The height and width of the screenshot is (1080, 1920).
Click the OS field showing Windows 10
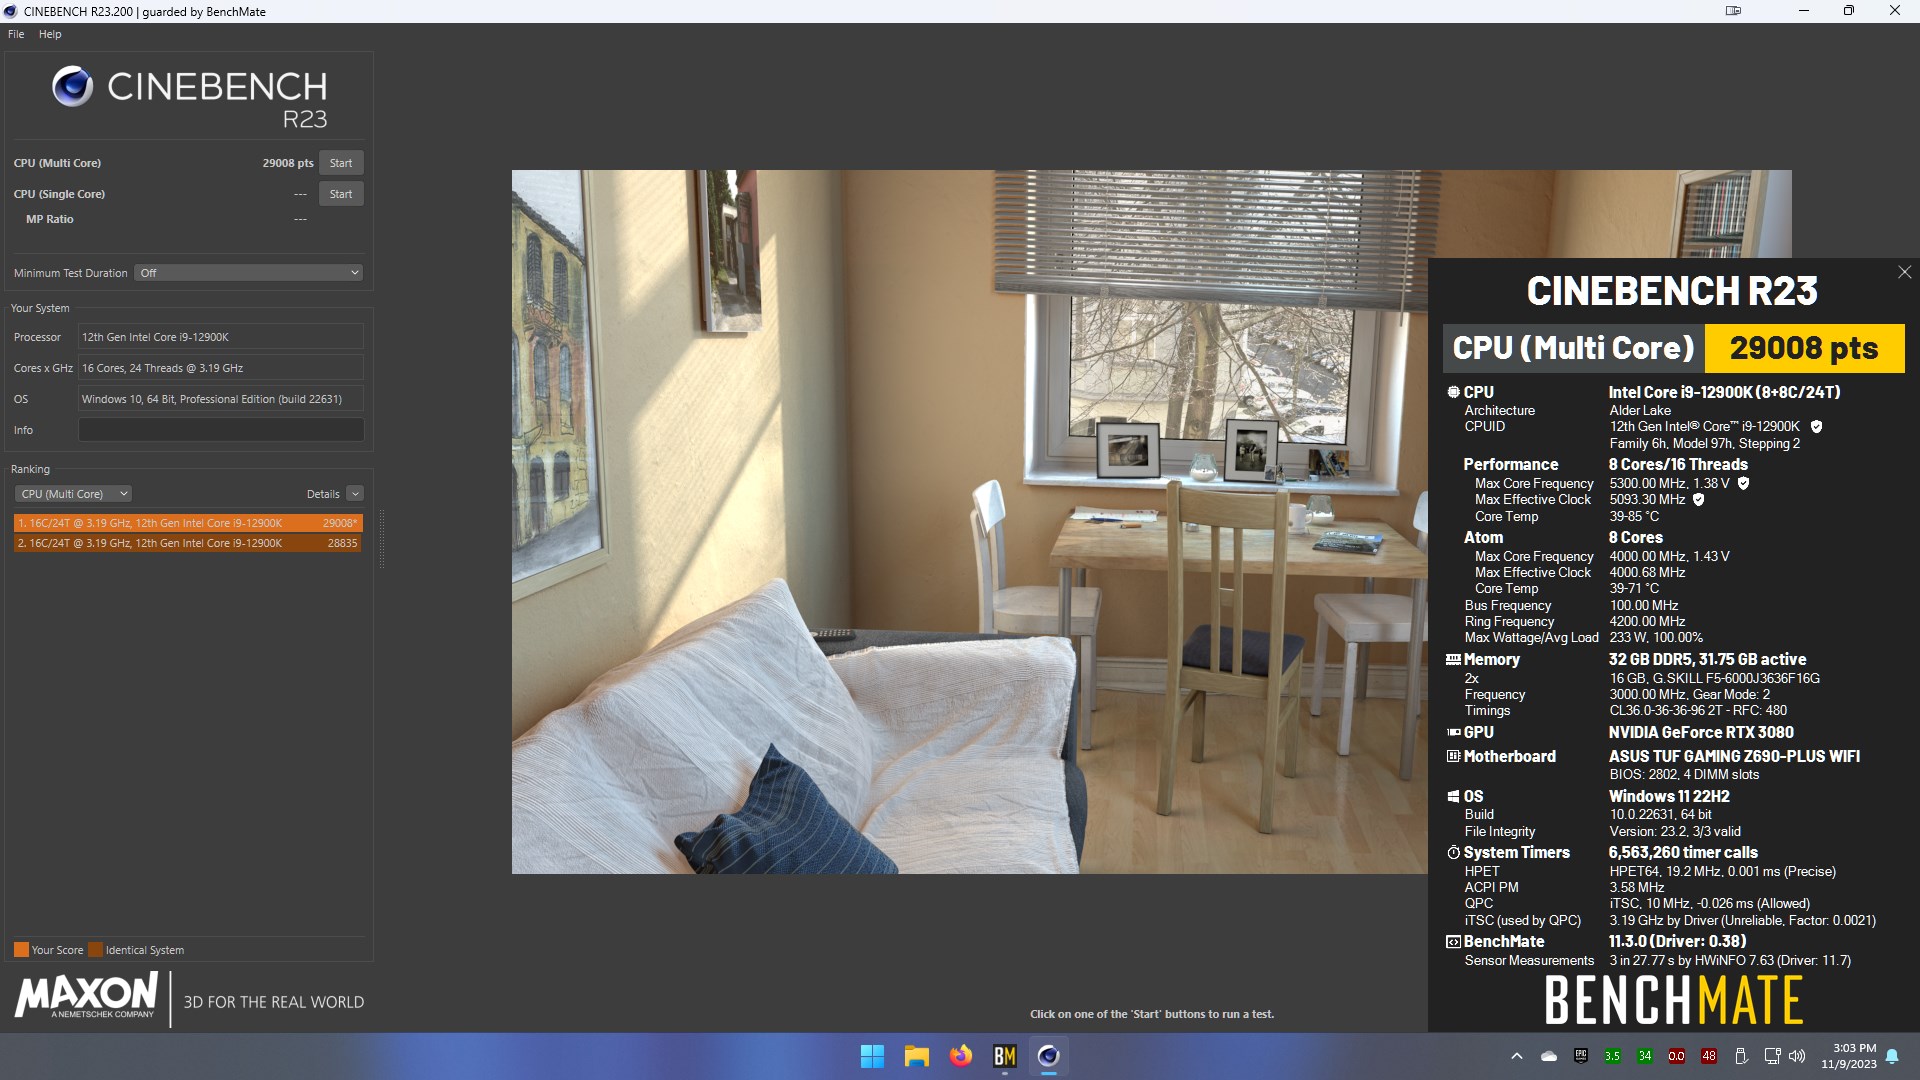pyautogui.click(x=221, y=399)
